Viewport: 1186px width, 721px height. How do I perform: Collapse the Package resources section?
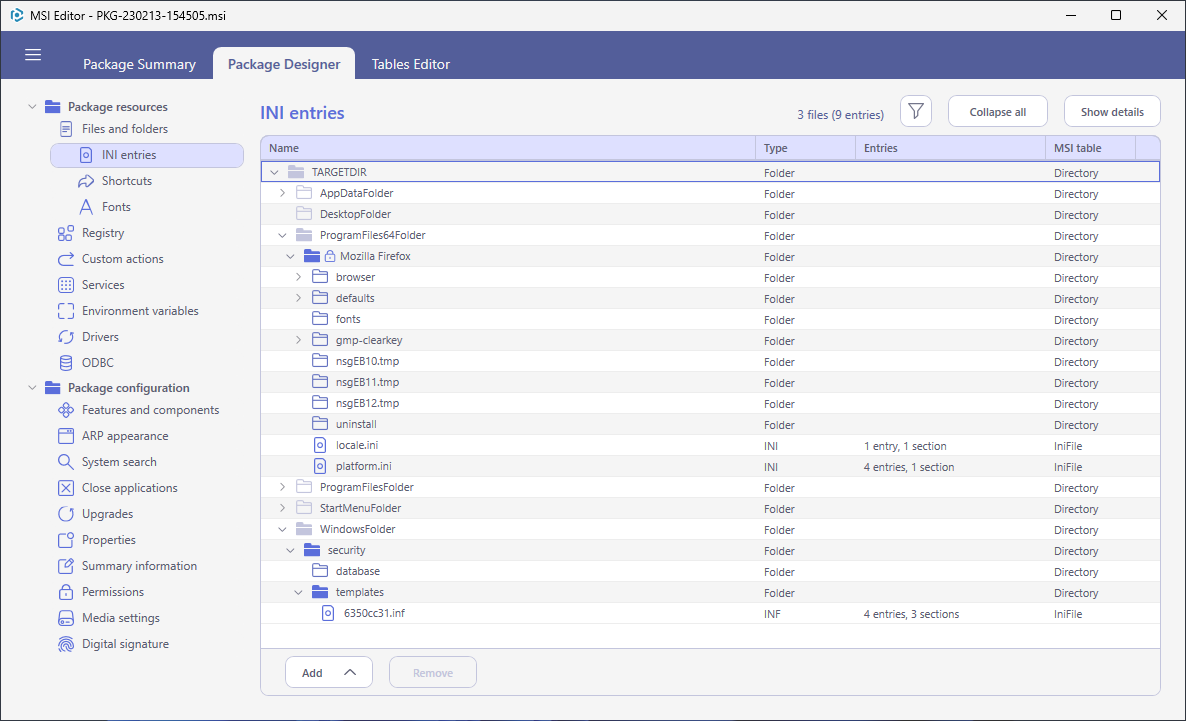pyautogui.click(x=32, y=107)
